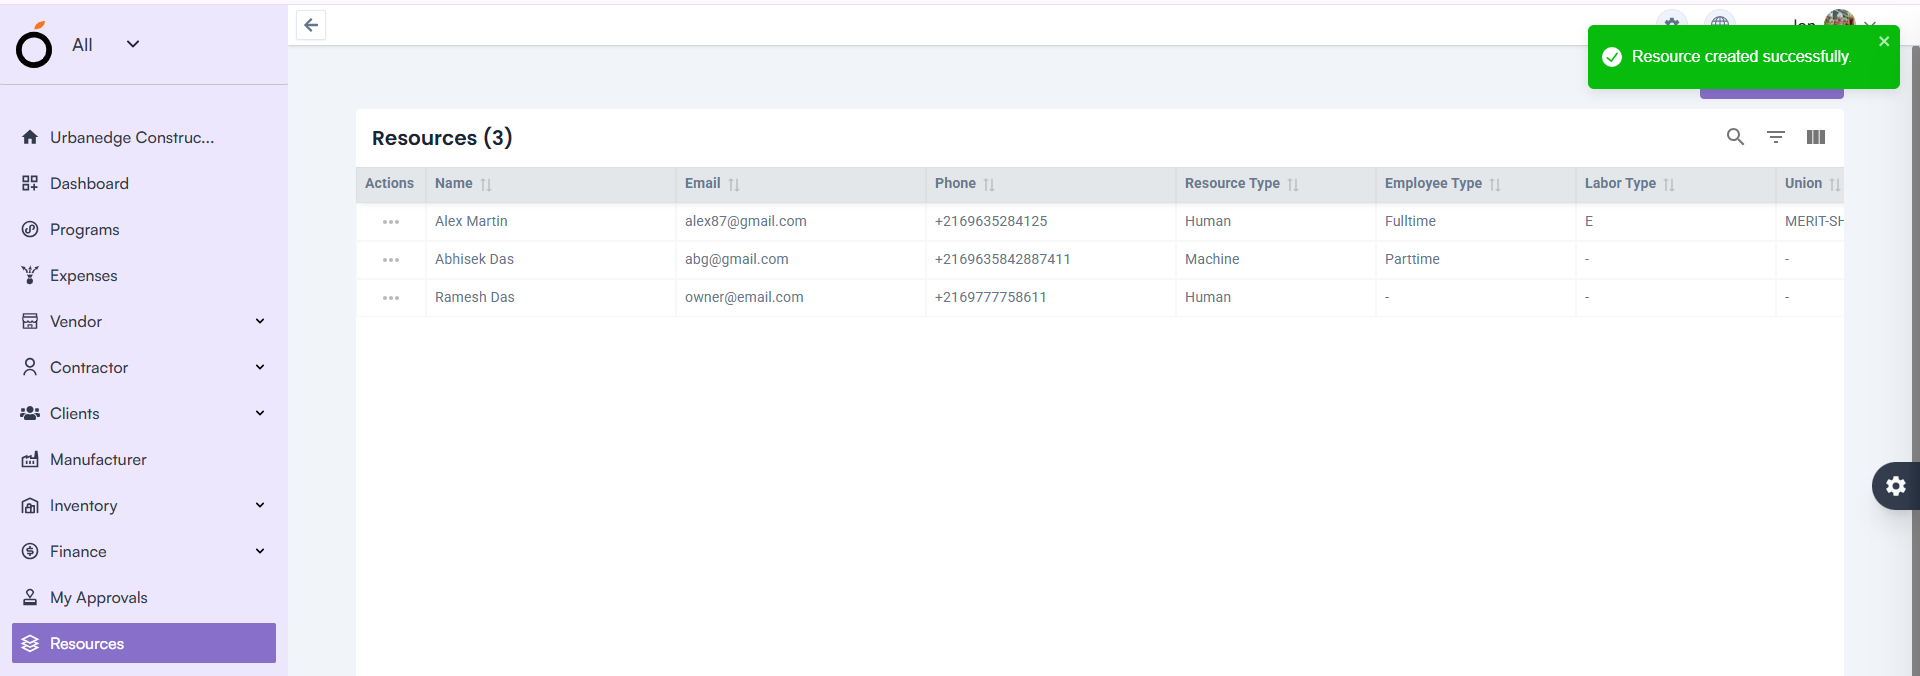Open actions menu for Alex Martin
The width and height of the screenshot is (1920, 676).
[x=391, y=222]
